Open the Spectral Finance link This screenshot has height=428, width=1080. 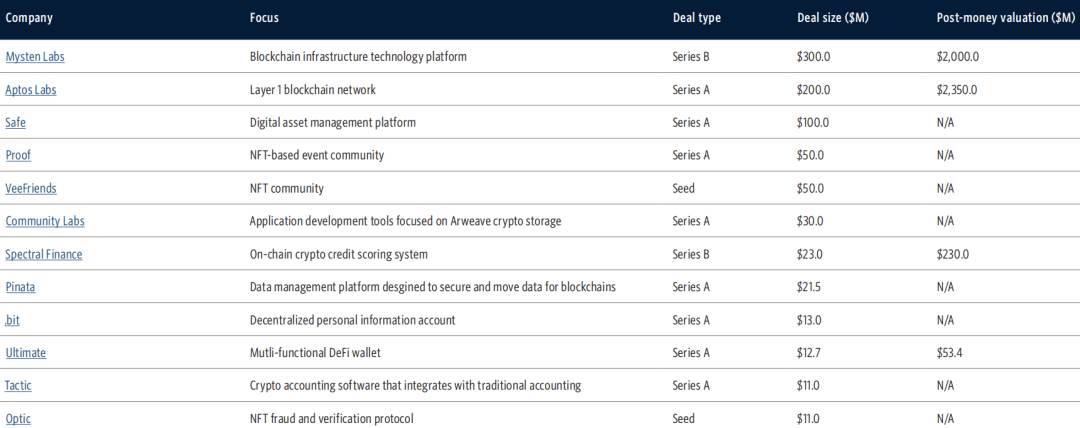pos(44,255)
